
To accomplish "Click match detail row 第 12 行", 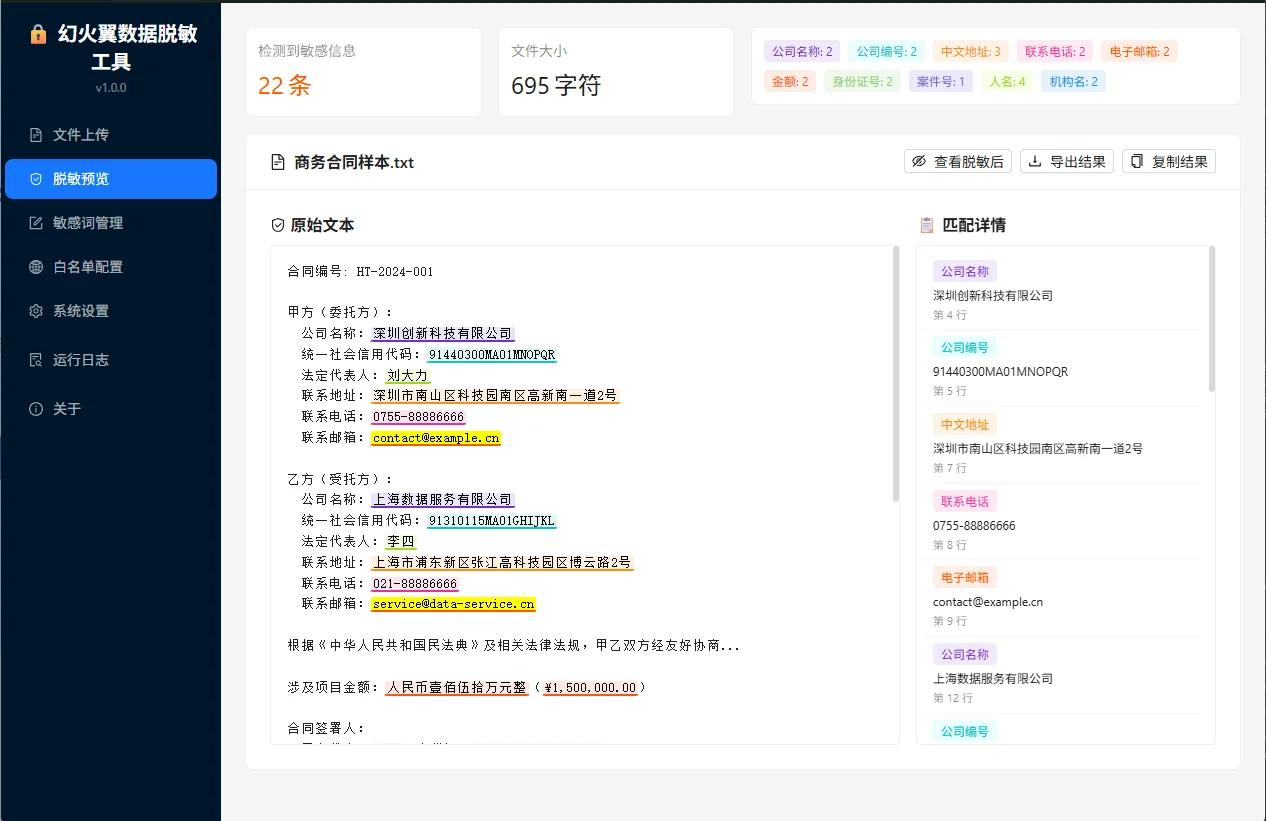I will click(1062, 675).
